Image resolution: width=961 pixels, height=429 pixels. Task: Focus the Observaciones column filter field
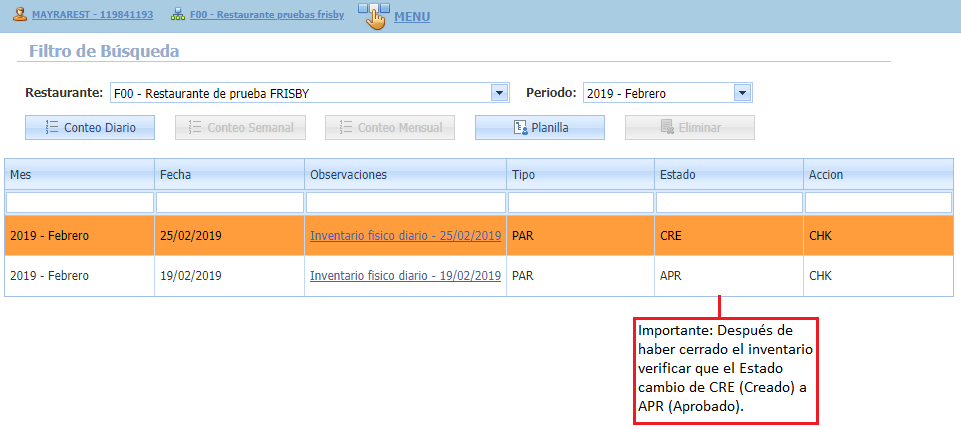[x=406, y=202]
